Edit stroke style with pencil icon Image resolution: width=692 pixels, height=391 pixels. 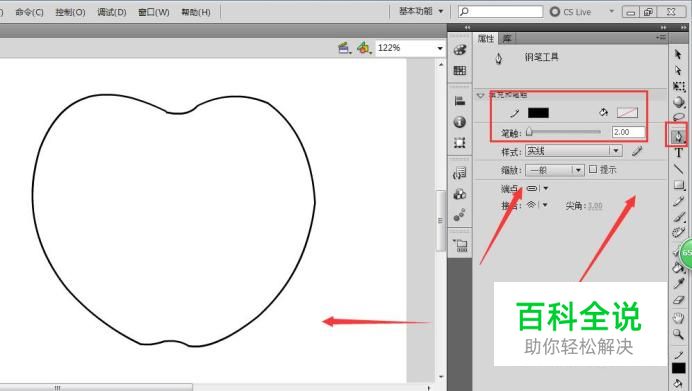tap(636, 151)
